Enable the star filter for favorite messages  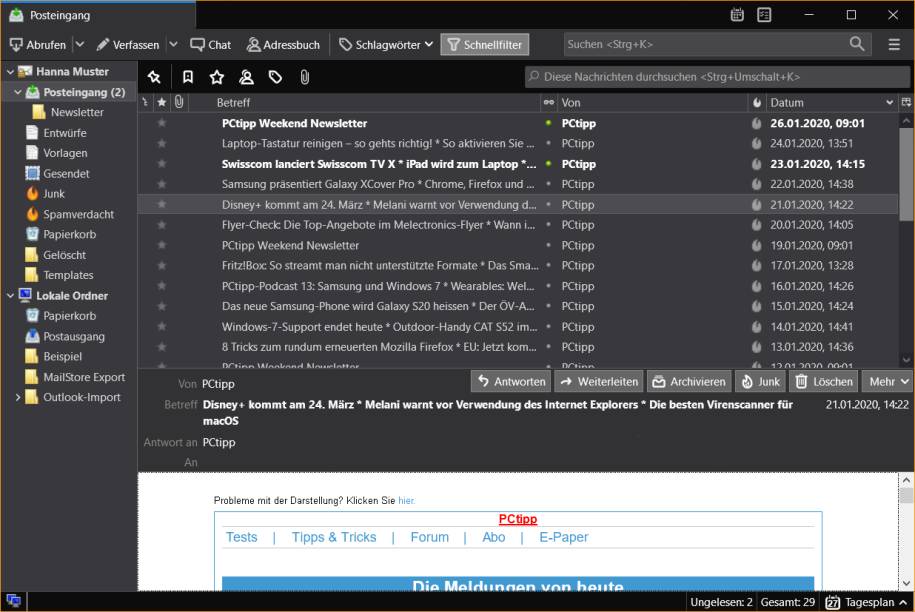216,77
